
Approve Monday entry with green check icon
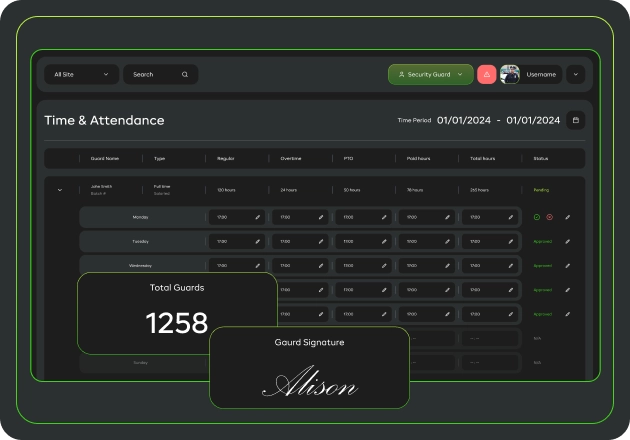(x=537, y=216)
